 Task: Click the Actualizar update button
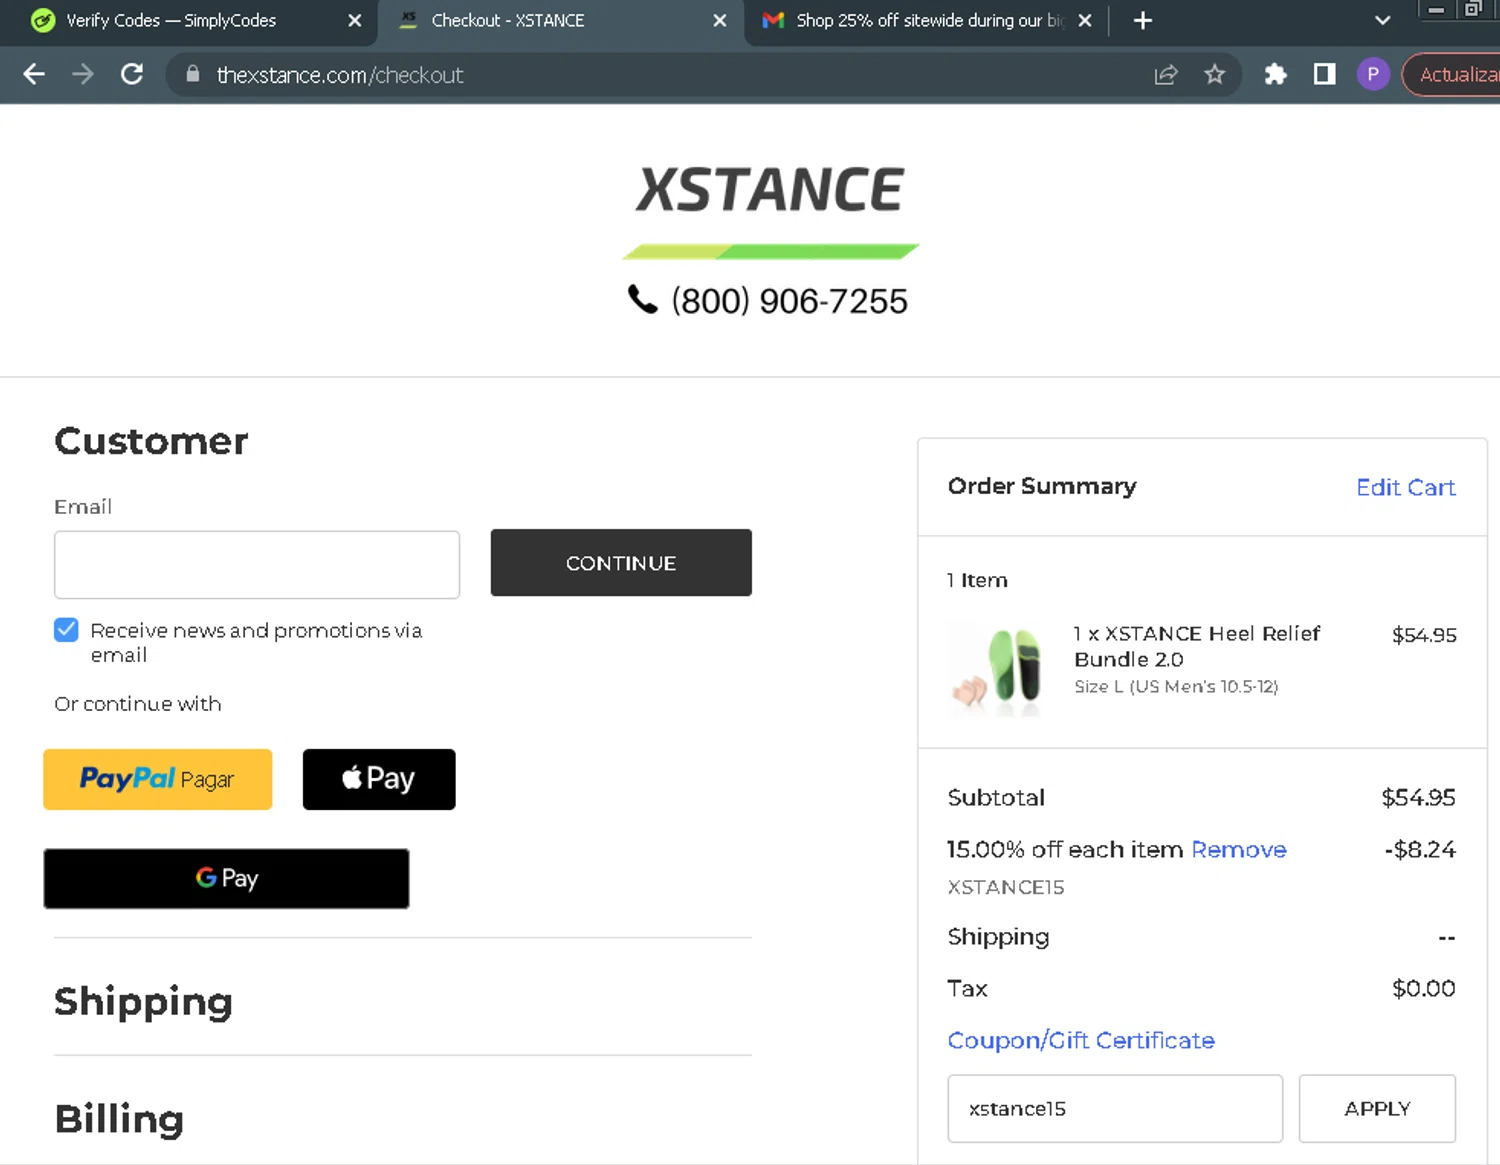[1452, 75]
